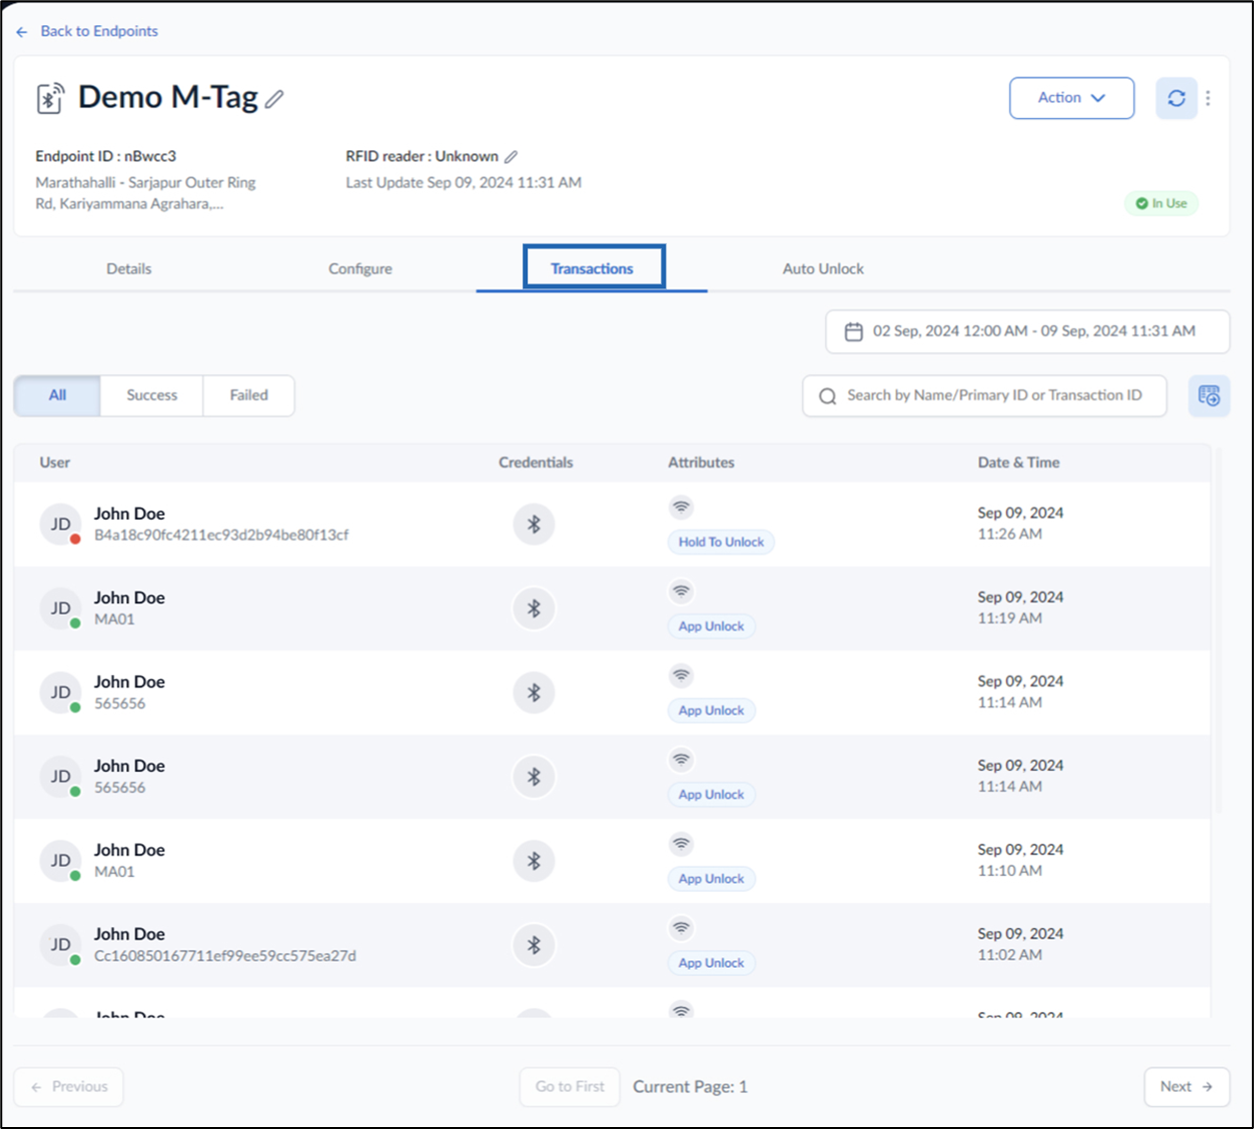Select the Transactions tab
The image size is (1254, 1129).
592,269
